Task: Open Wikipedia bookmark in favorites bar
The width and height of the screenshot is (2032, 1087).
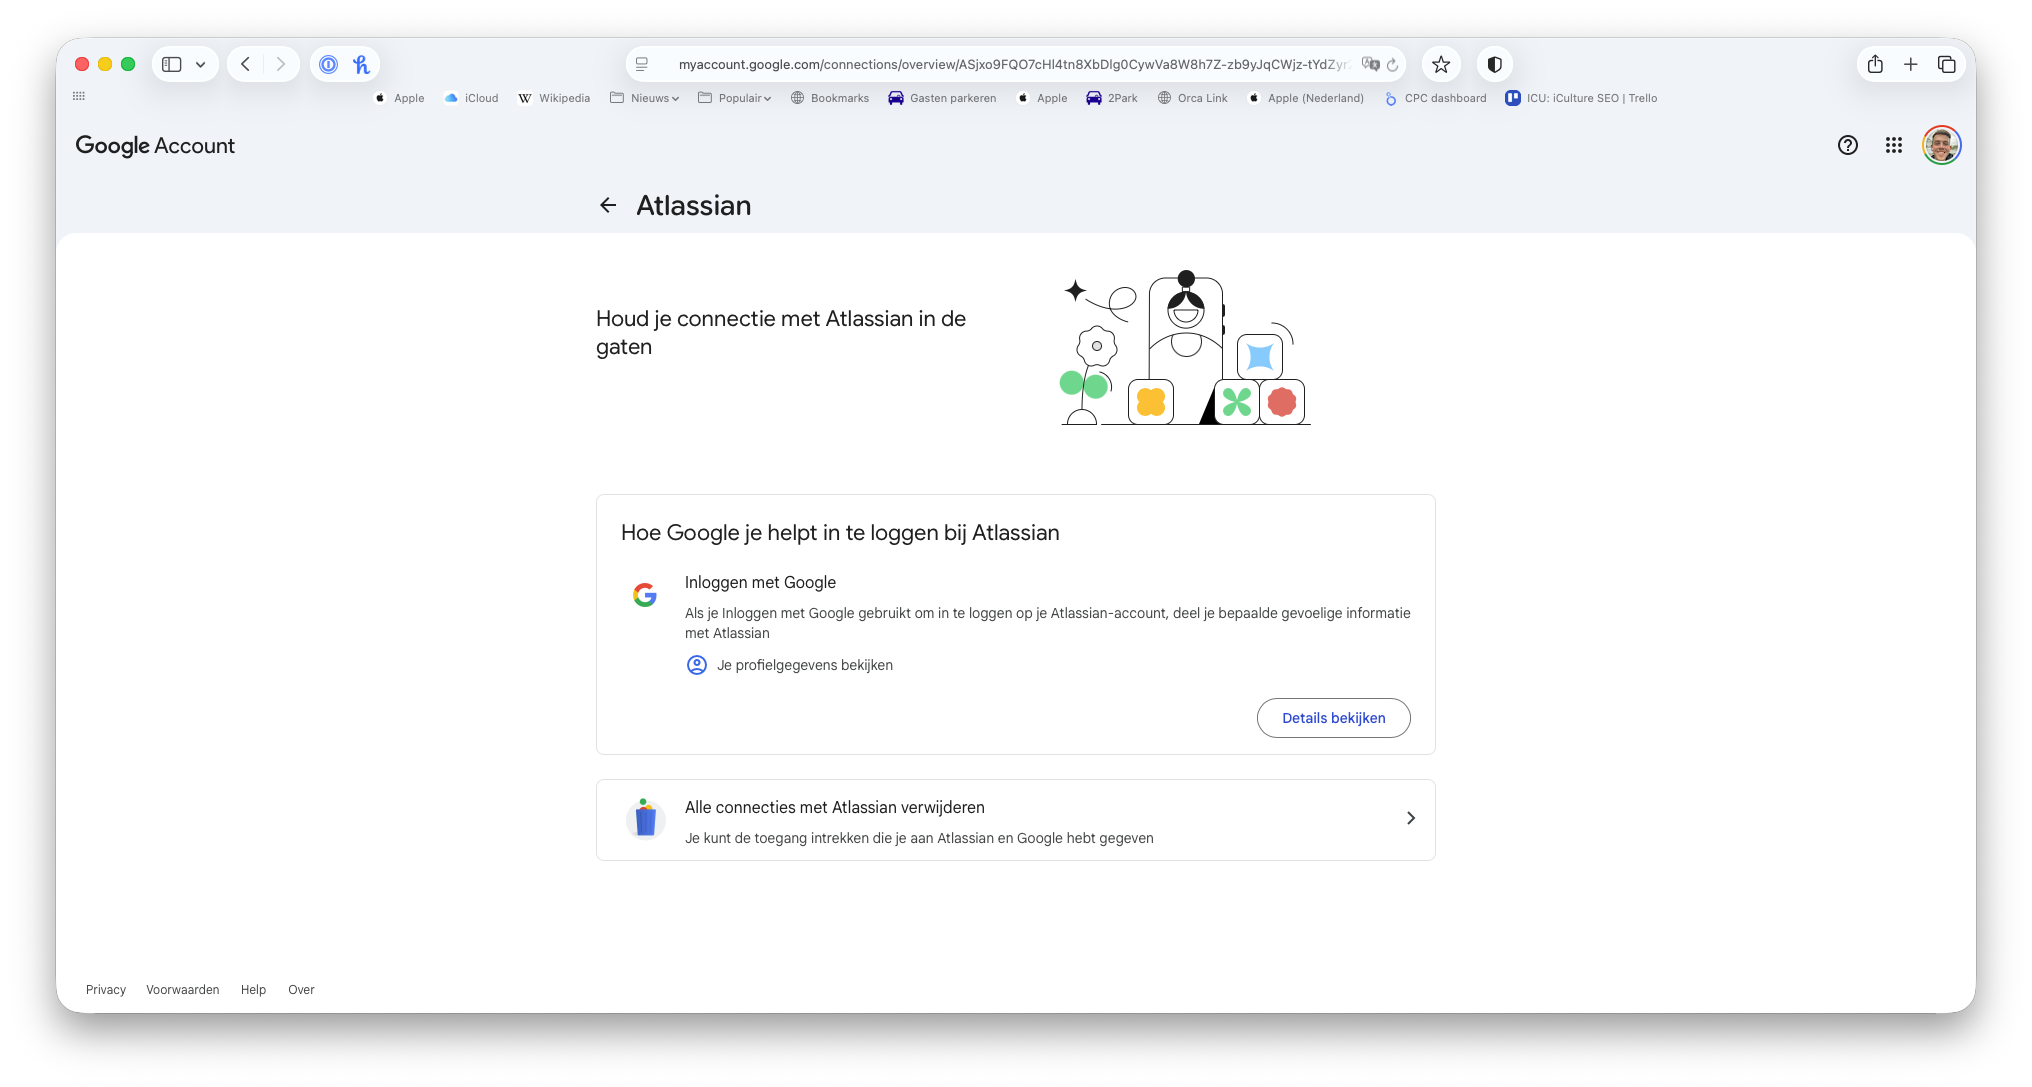Action: pos(554,98)
